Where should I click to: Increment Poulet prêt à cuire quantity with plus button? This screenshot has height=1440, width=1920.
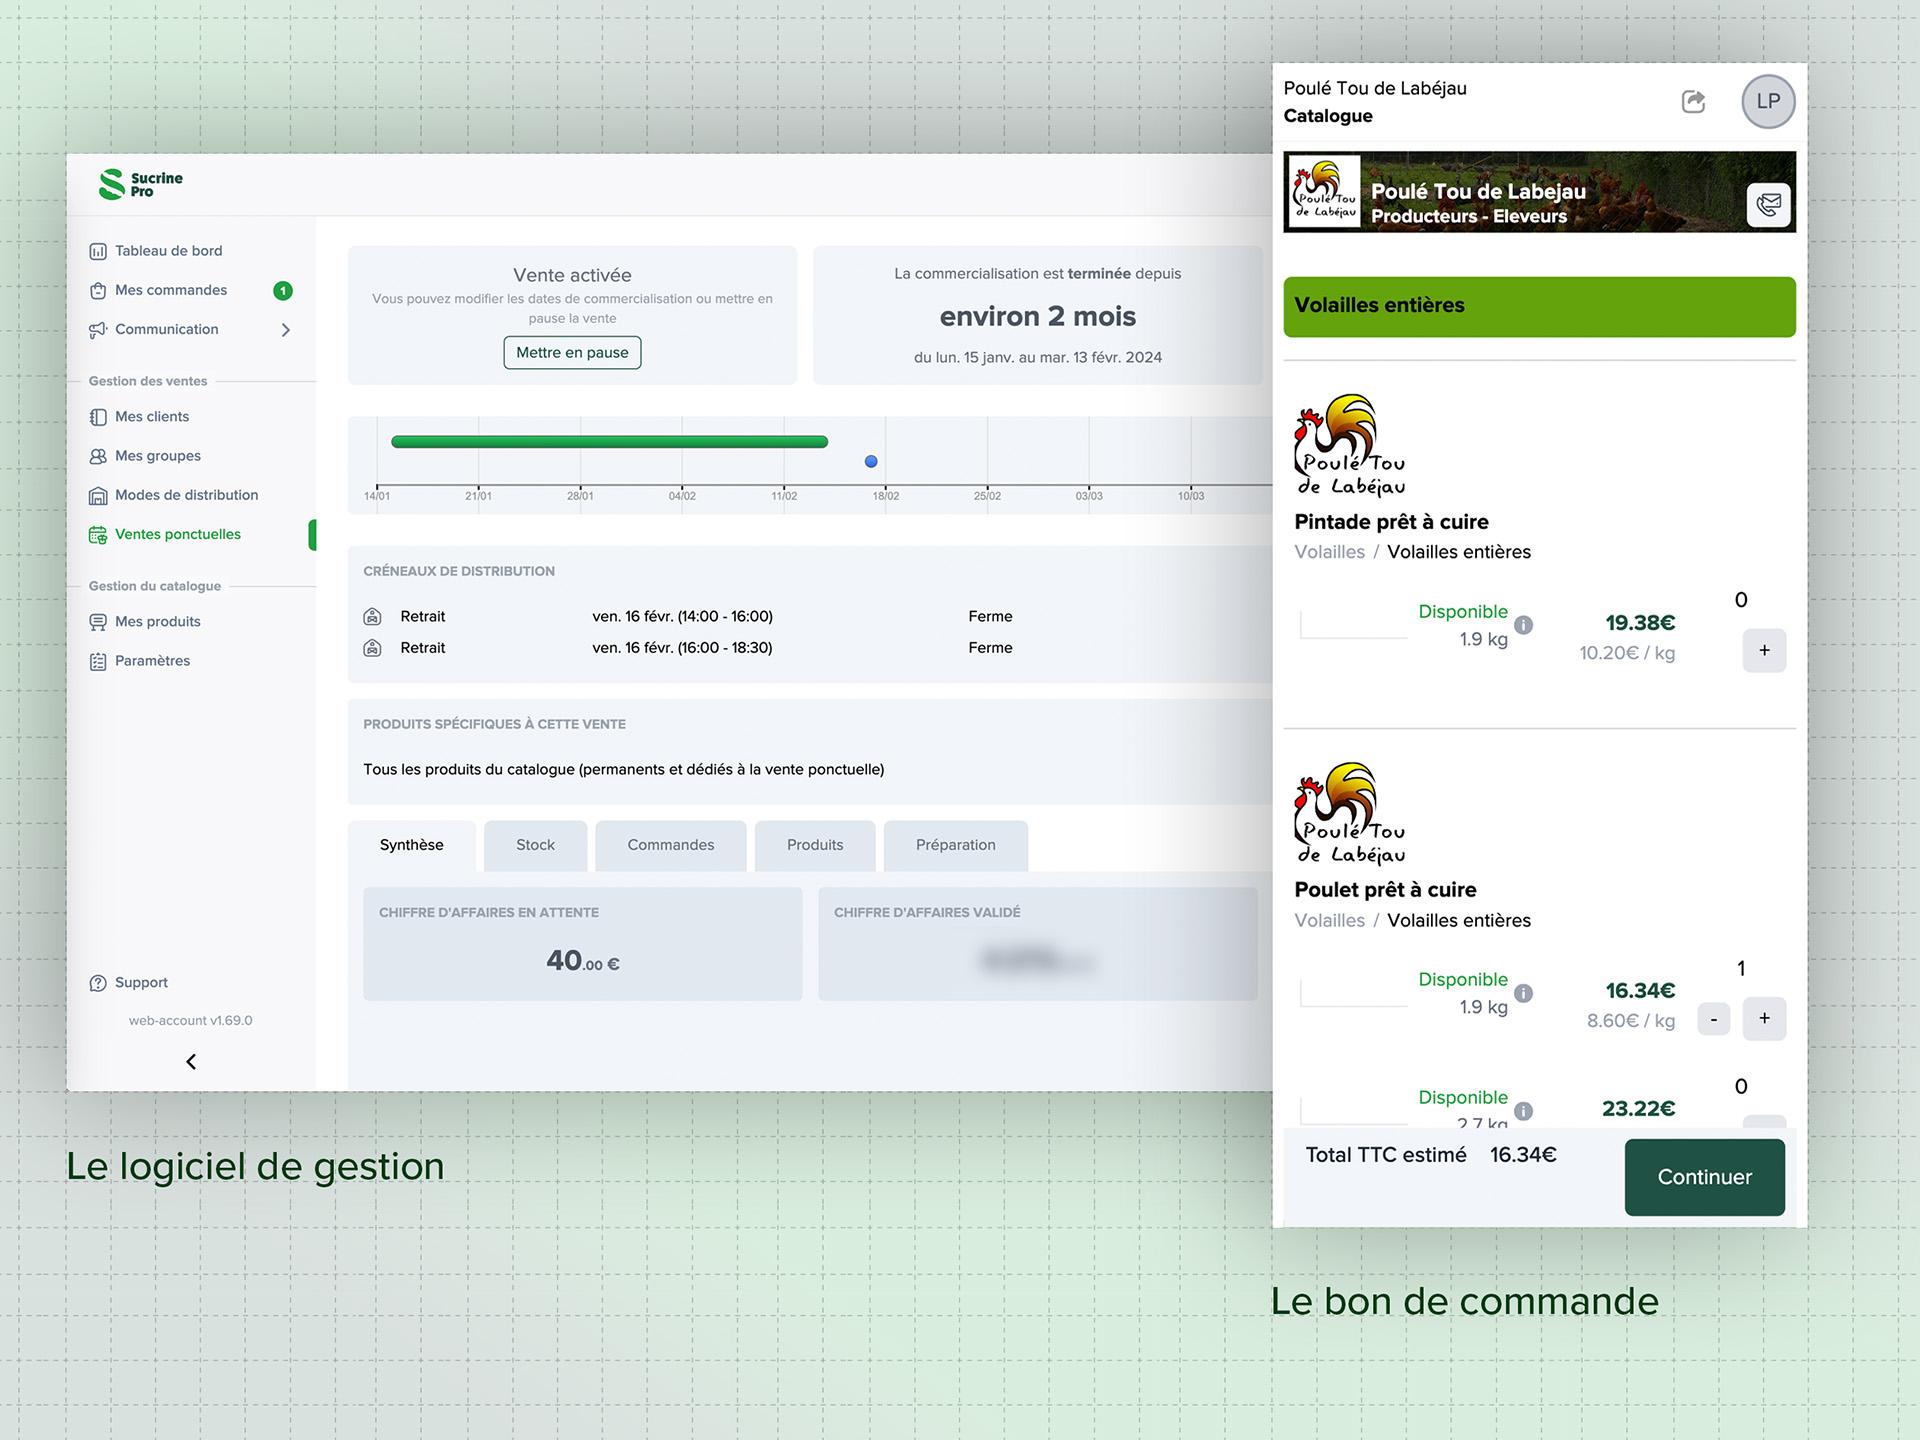pyautogui.click(x=1763, y=1018)
